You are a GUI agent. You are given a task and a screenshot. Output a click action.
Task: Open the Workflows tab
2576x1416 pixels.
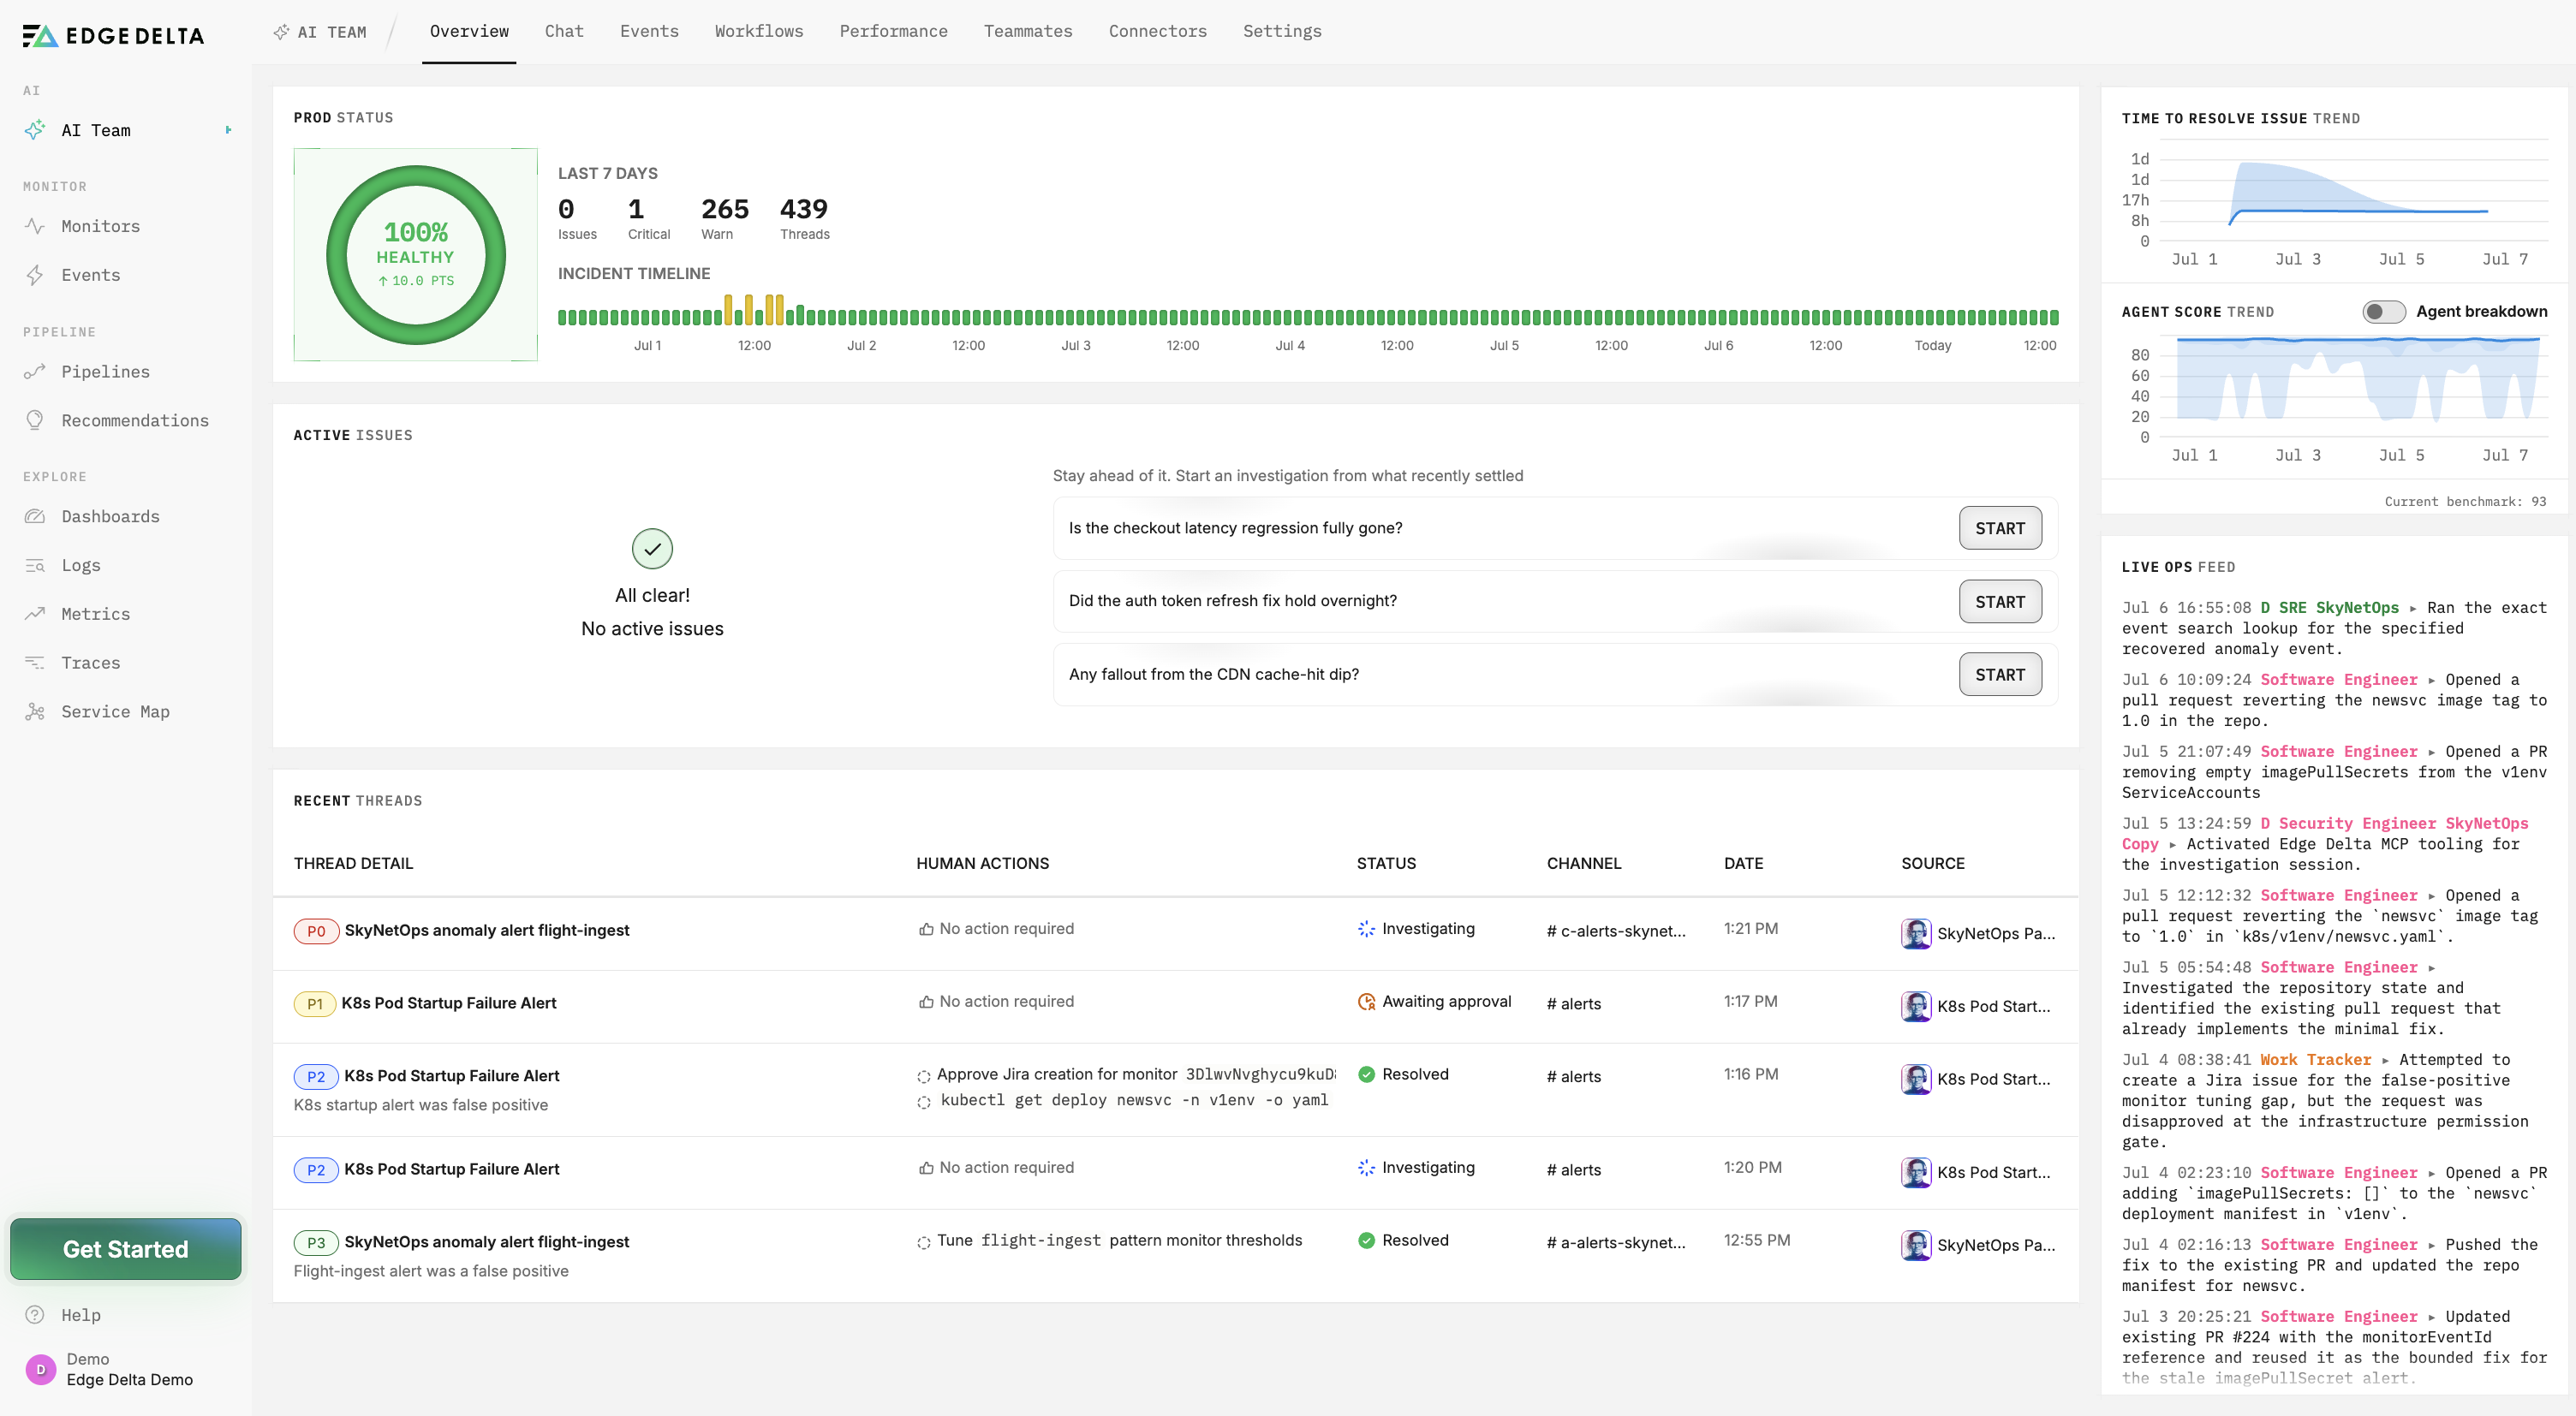point(759,32)
